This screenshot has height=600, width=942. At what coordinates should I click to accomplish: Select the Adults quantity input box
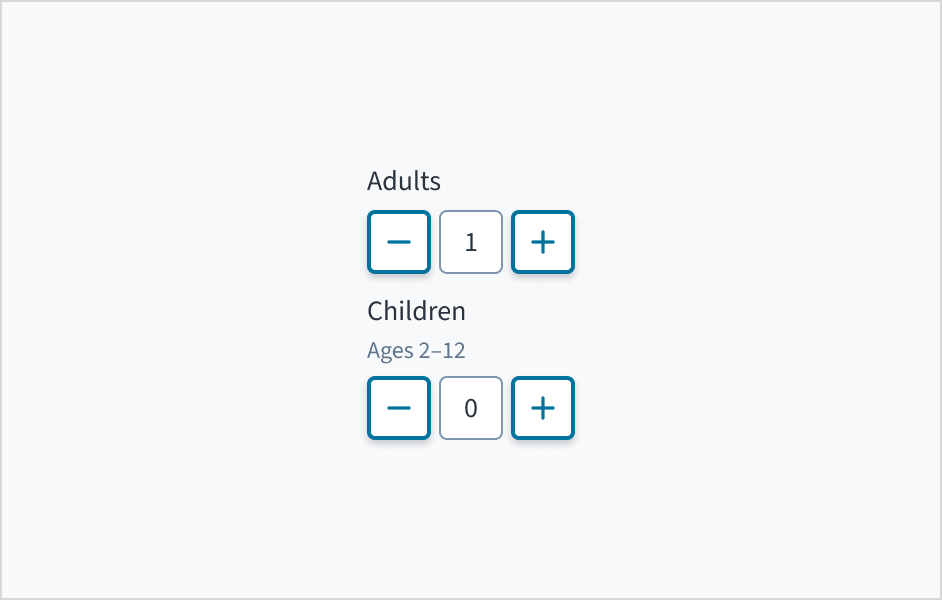pyautogui.click(x=471, y=242)
